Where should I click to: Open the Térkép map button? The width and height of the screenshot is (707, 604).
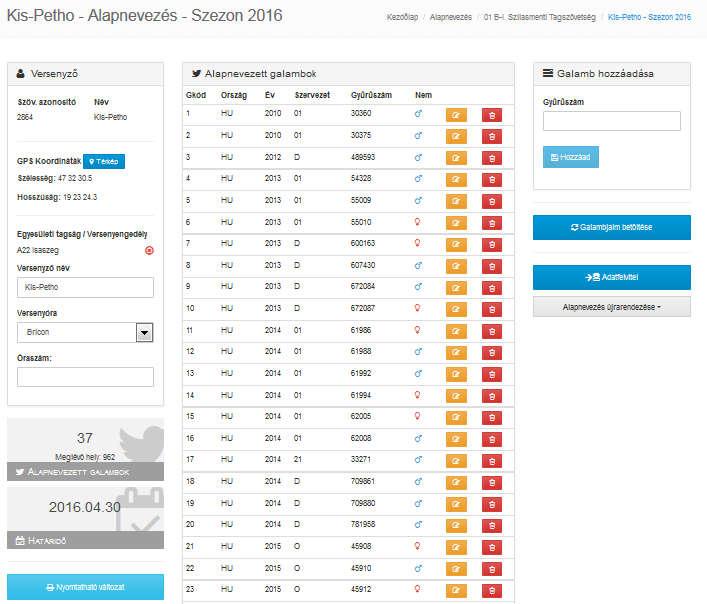click(104, 161)
